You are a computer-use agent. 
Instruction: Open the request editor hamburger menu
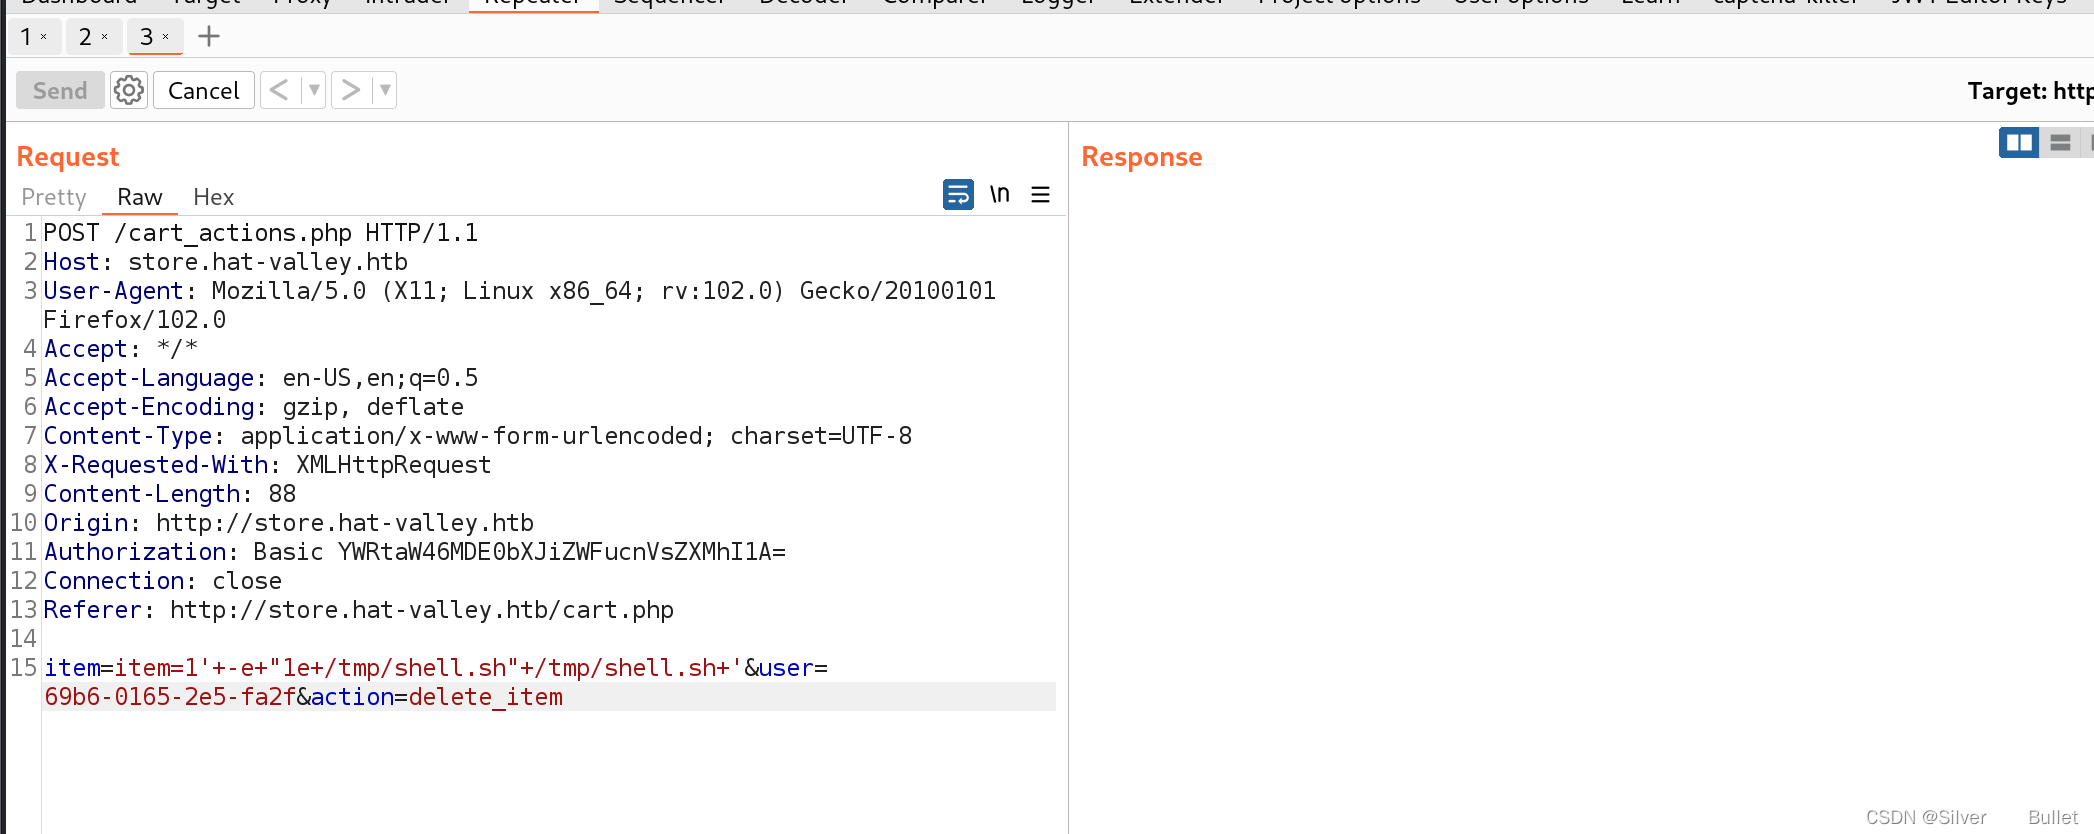pyautogui.click(x=1041, y=194)
